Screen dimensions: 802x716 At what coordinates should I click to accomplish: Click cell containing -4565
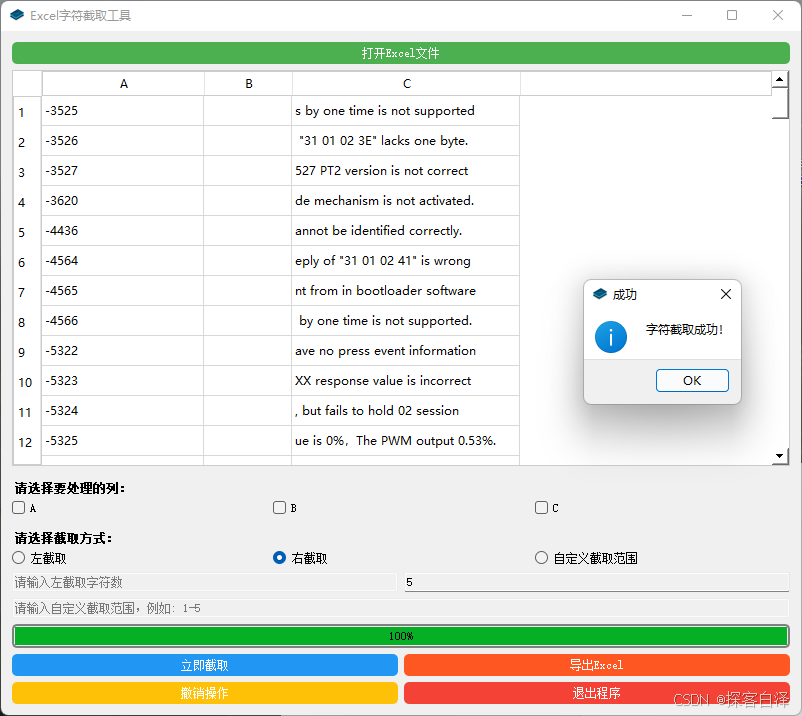coord(123,290)
